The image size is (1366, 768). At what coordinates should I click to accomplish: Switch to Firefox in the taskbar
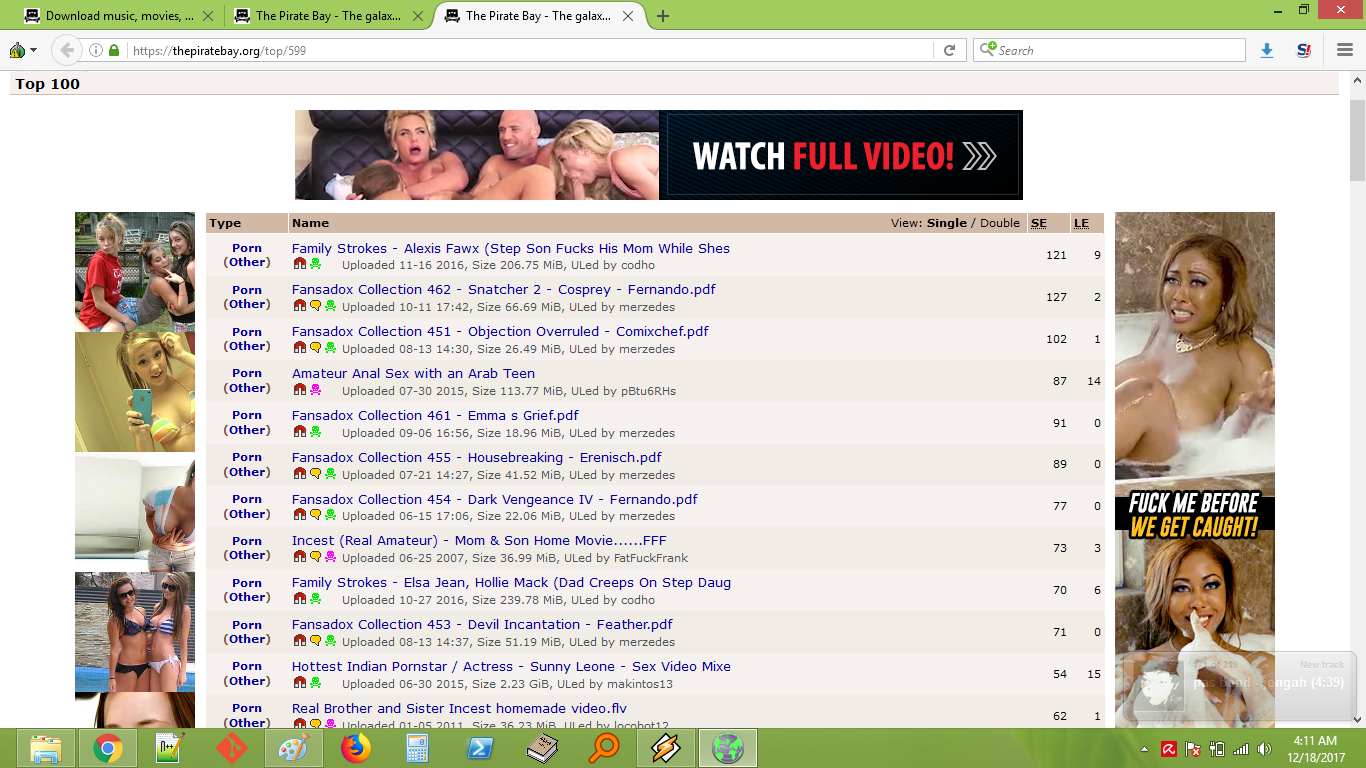[355, 748]
